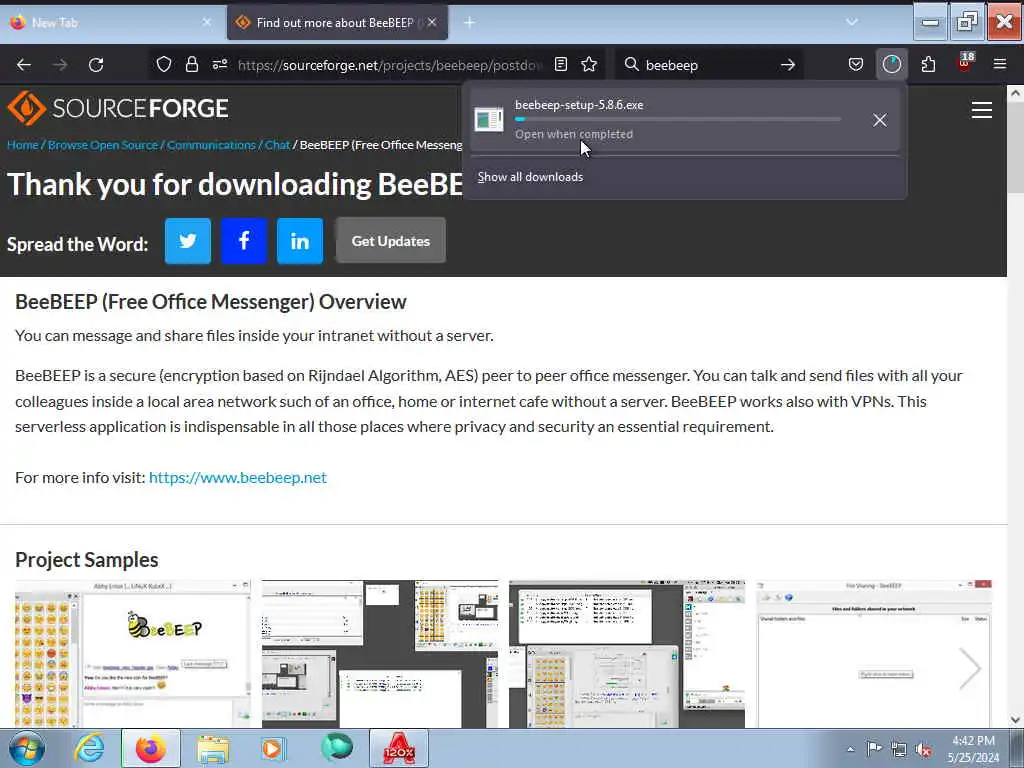The width and height of the screenshot is (1024, 768).
Task: Click the page scrollbar up arrow
Action: click(1016, 93)
